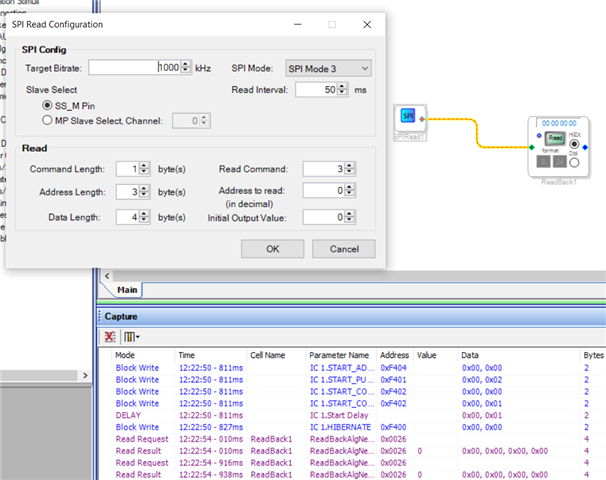Click the Capture panel title bar
This screenshot has height=480, width=606.
click(352, 317)
